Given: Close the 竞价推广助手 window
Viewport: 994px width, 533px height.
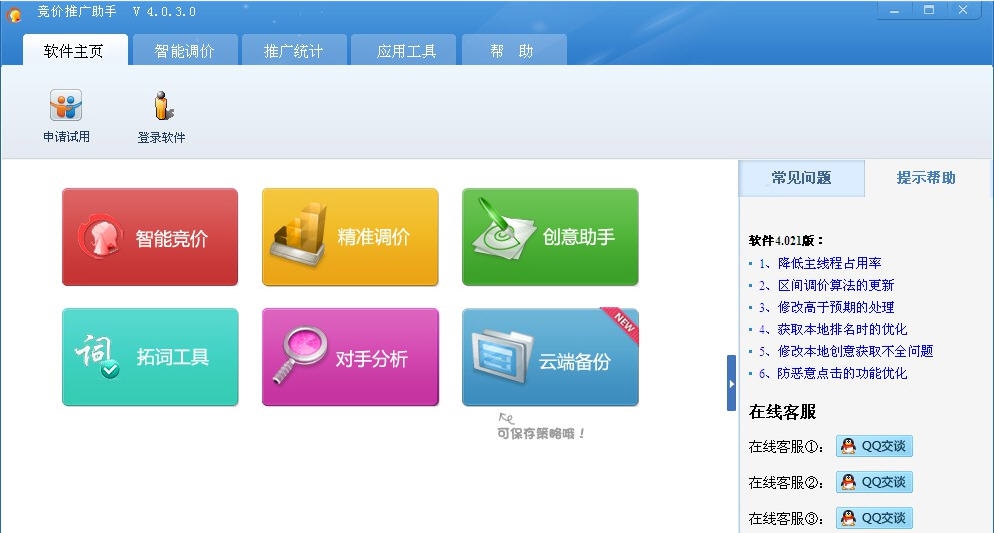Looking at the screenshot, I should pyautogui.click(x=963, y=11).
